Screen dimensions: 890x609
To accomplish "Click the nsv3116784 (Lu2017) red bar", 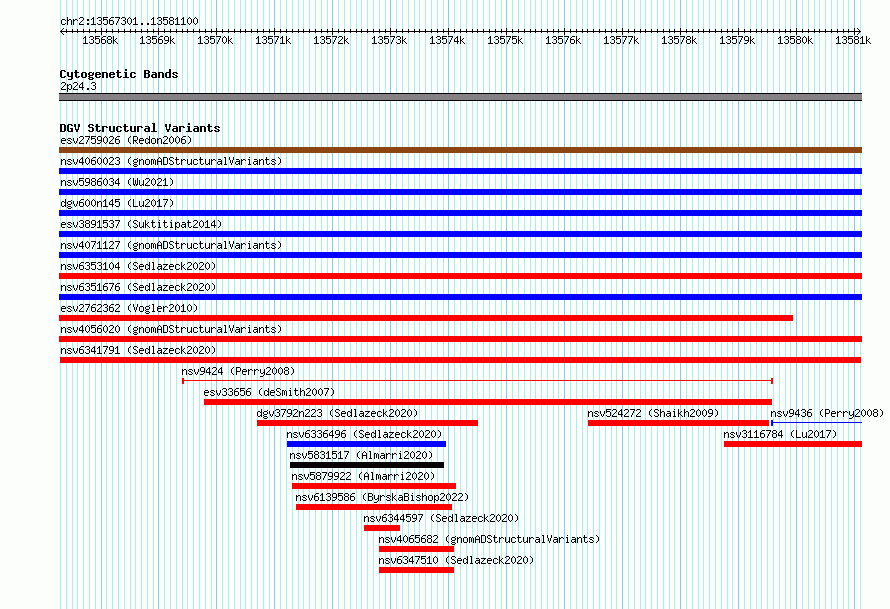I will (793, 444).
